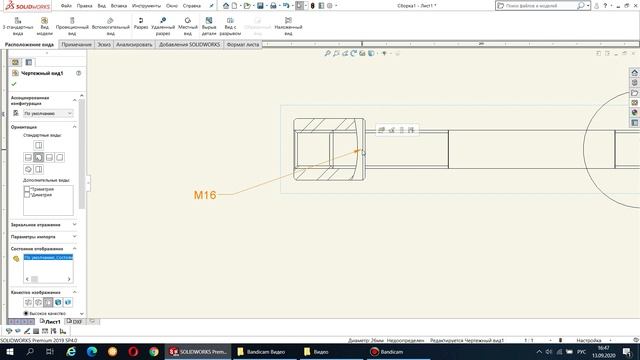Switch to the Анализировать tab
The height and width of the screenshot is (360, 640).
134,44
